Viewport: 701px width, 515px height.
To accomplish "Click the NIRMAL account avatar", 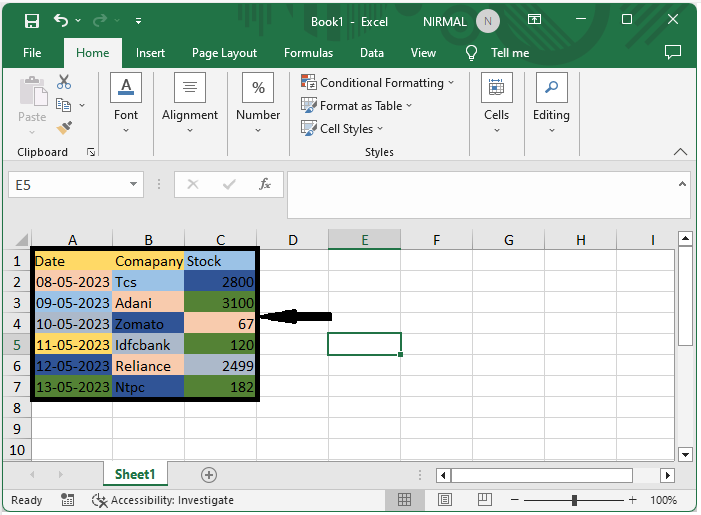I will (488, 21).
